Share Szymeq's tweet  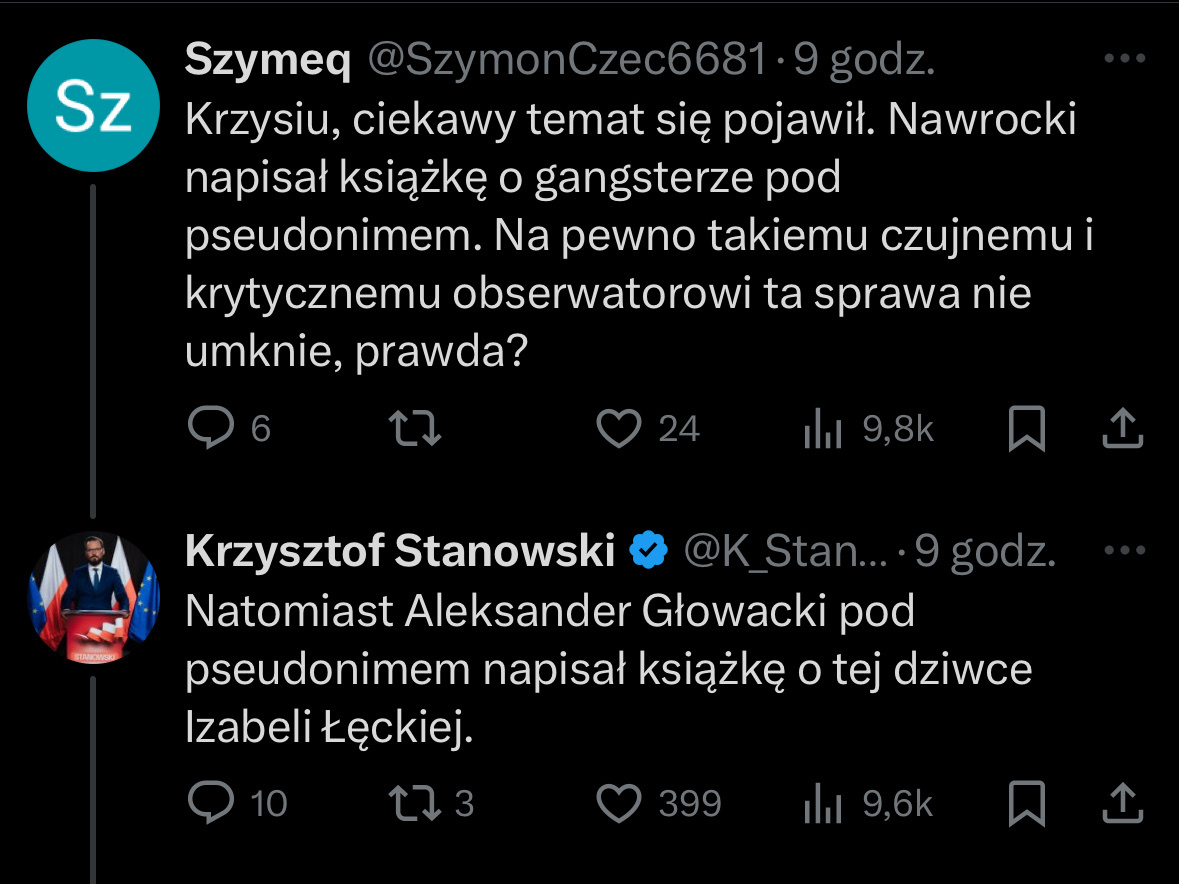[x=1122, y=429]
